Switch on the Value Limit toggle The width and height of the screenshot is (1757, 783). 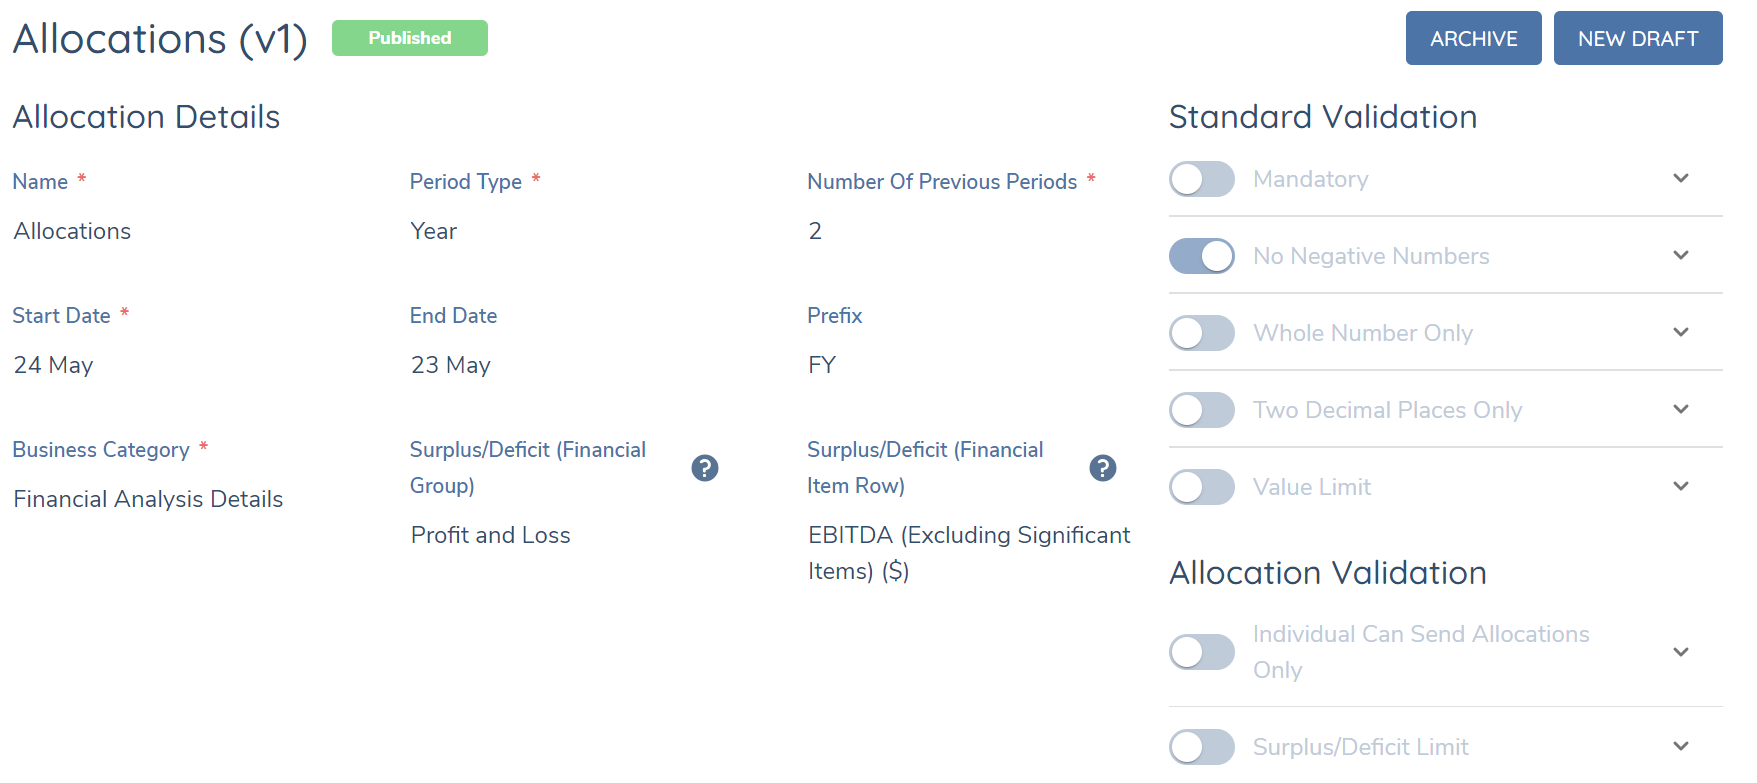tap(1202, 487)
